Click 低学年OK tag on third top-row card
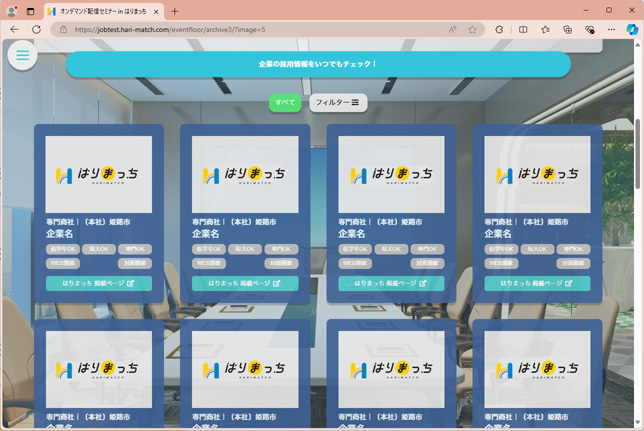 click(355, 249)
